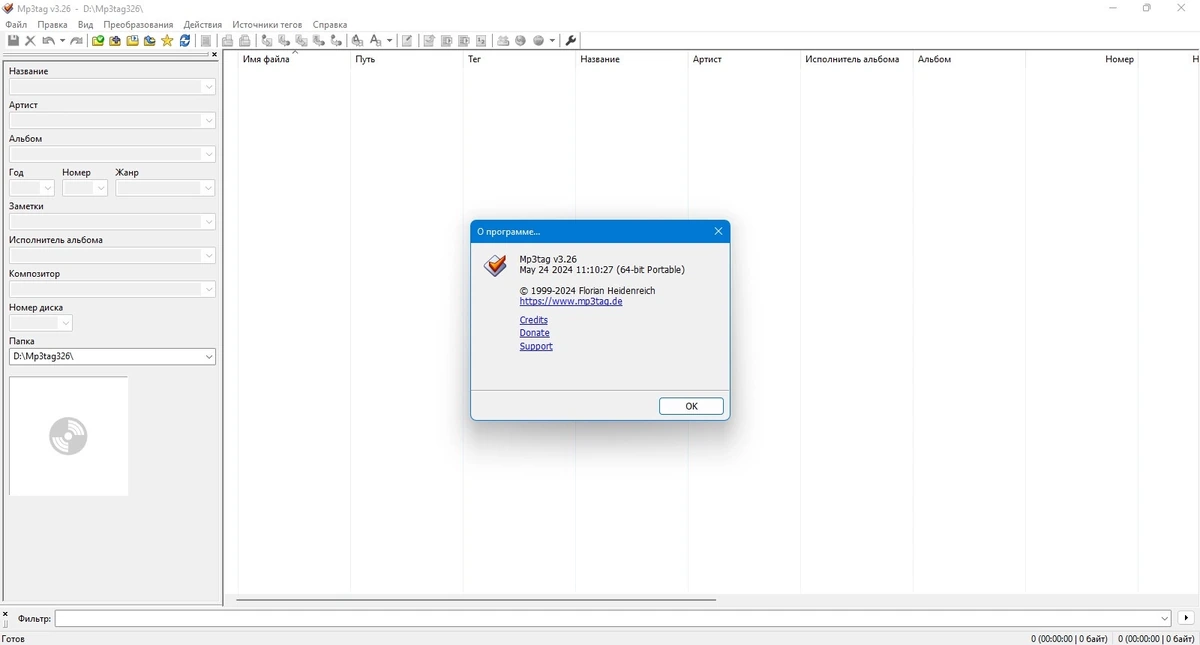Click the Номер combo box in tag panel
Viewport: 1200px width, 645px height.
pos(85,188)
